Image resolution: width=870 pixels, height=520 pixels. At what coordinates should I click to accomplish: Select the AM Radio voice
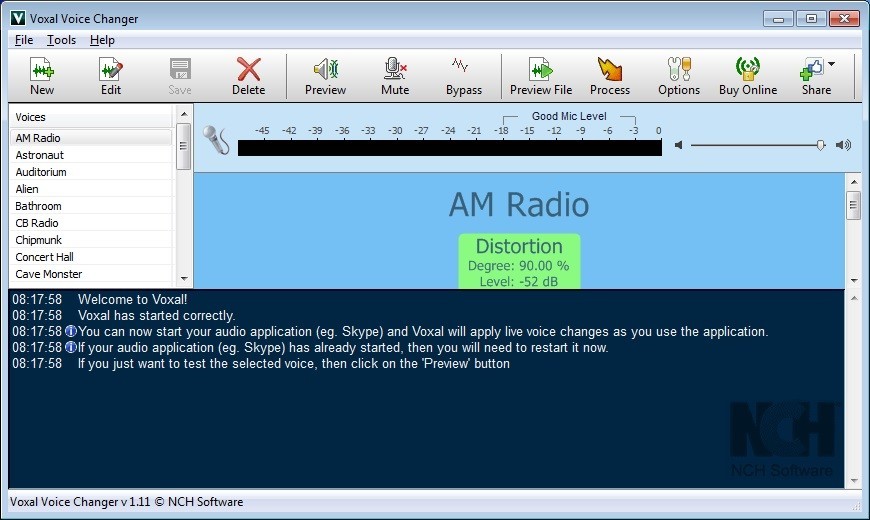click(x=91, y=138)
